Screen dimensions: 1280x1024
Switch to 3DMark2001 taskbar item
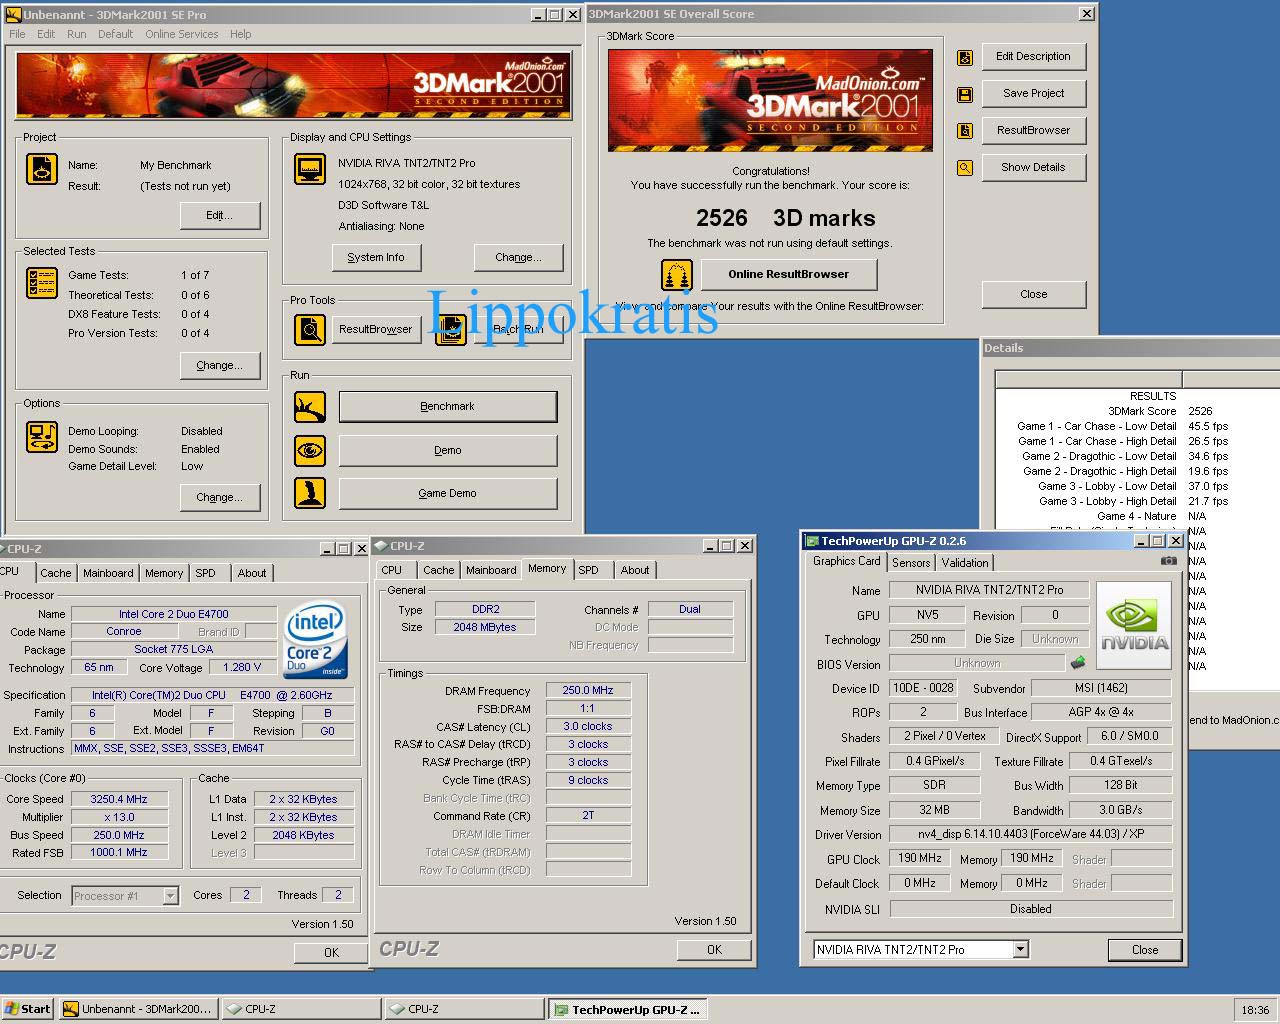[x=138, y=1009]
